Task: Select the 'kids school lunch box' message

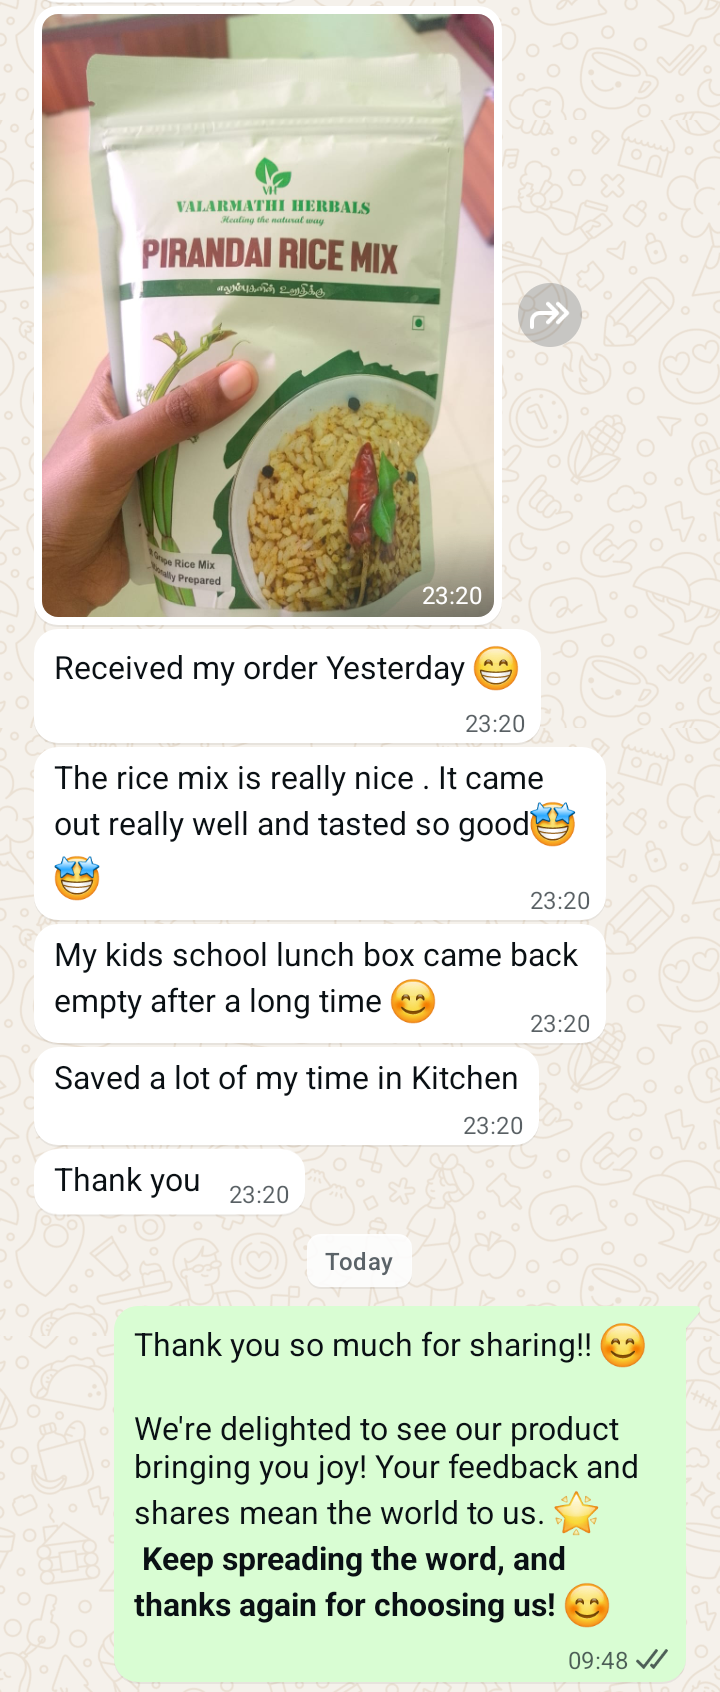Action: tap(320, 984)
